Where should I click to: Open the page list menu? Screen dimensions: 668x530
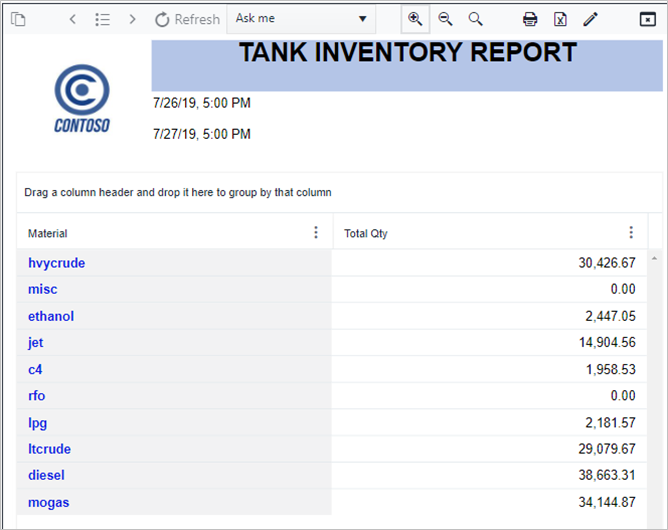pyautogui.click(x=102, y=19)
